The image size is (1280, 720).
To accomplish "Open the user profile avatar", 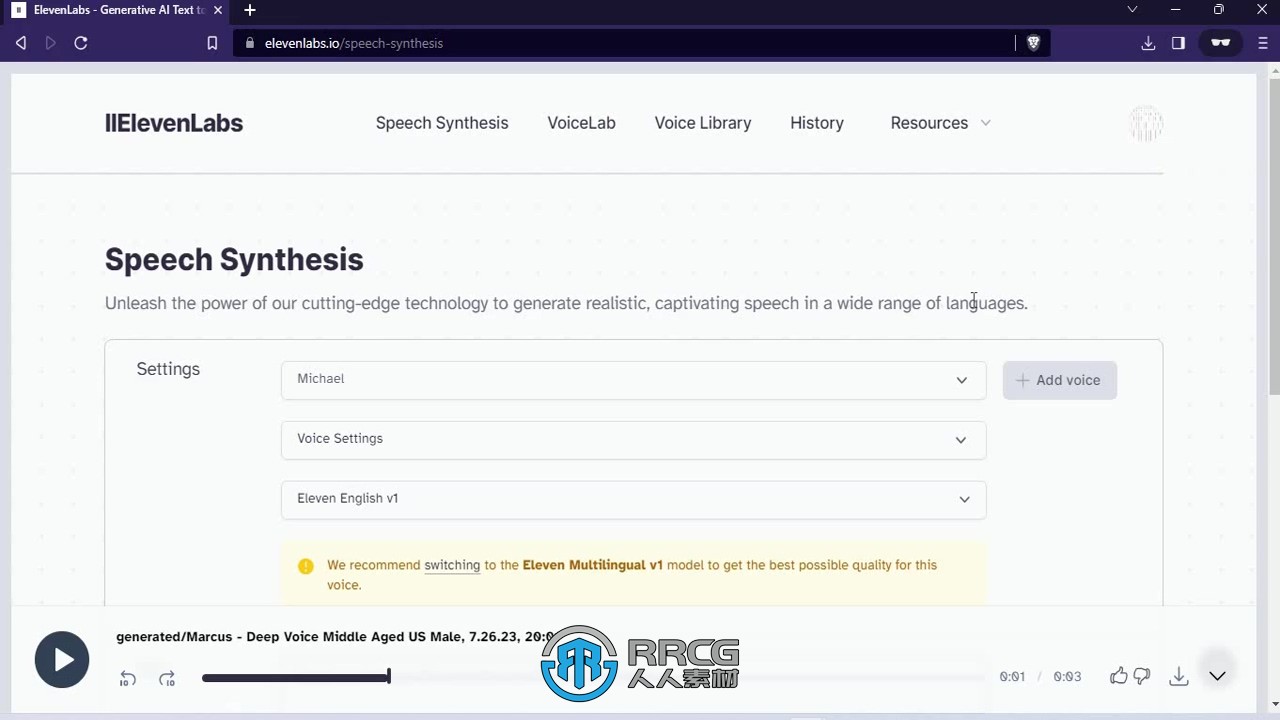I will [1146, 123].
